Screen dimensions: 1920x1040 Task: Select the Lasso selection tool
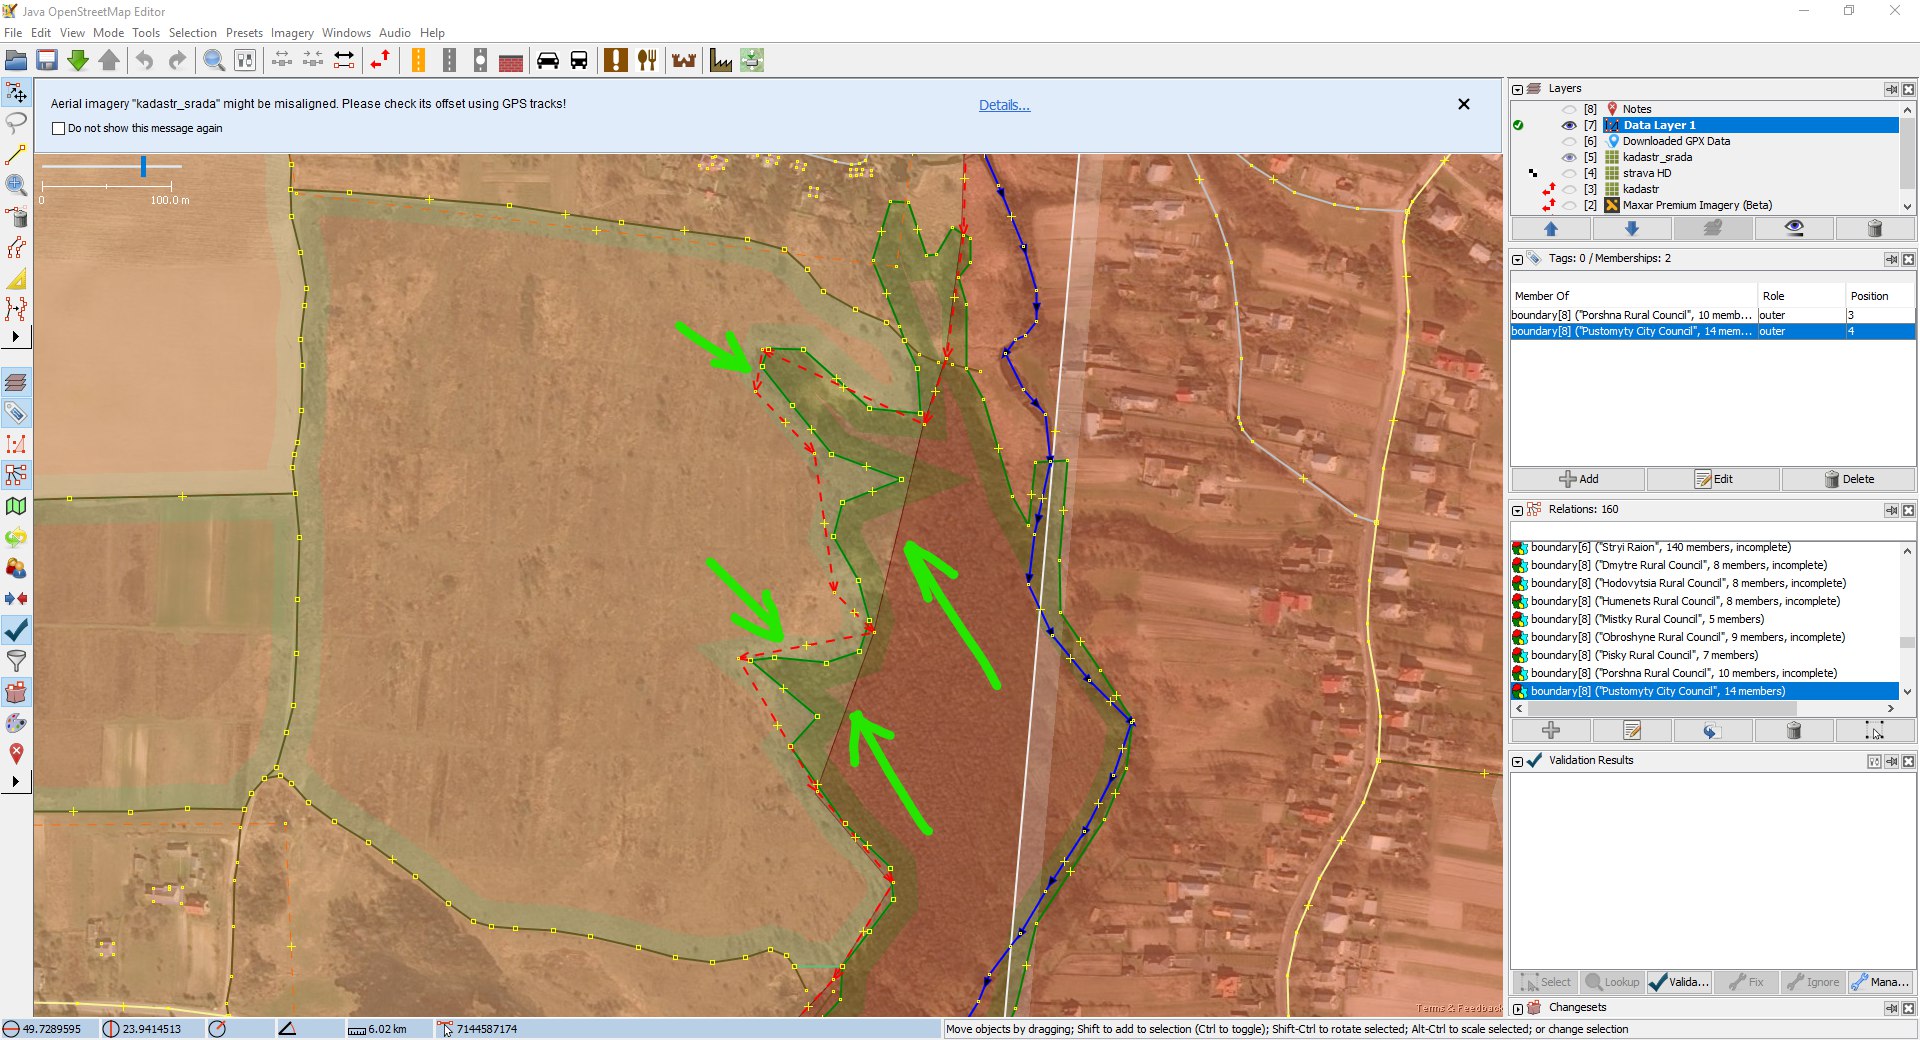point(16,123)
